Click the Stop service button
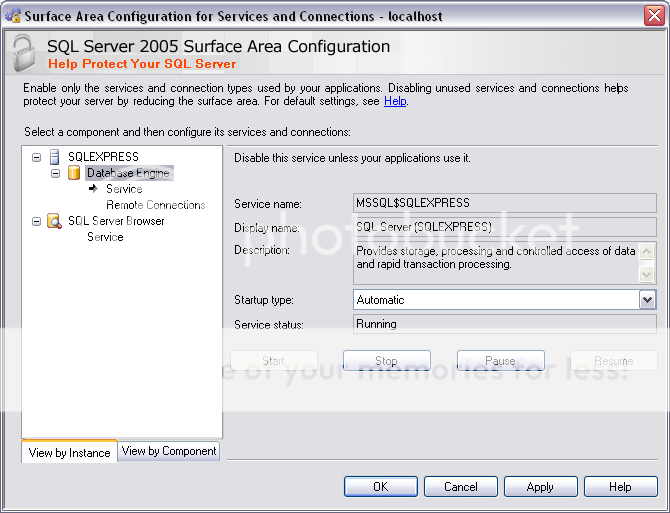This screenshot has width=670, height=513. (387, 361)
